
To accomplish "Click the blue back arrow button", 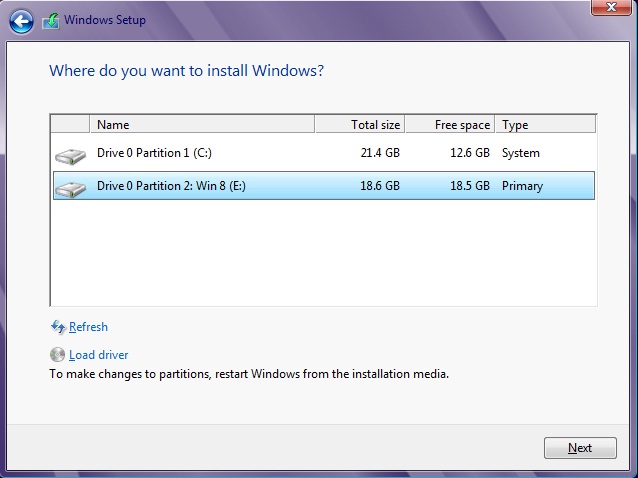I will [x=21, y=21].
